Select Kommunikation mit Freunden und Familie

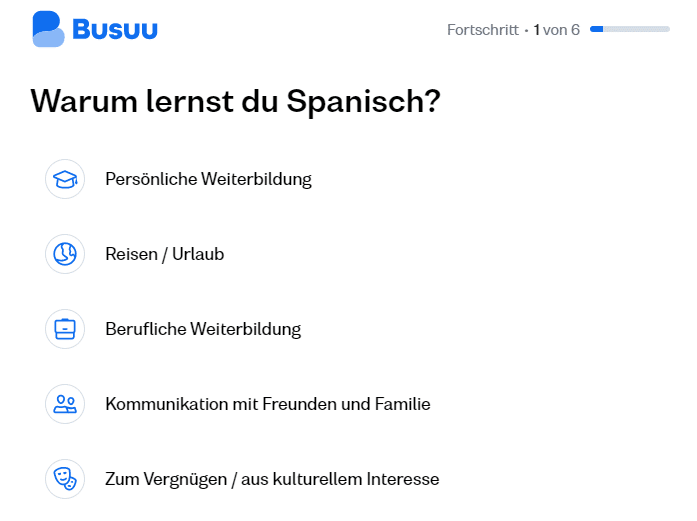pyautogui.click(x=267, y=404)
